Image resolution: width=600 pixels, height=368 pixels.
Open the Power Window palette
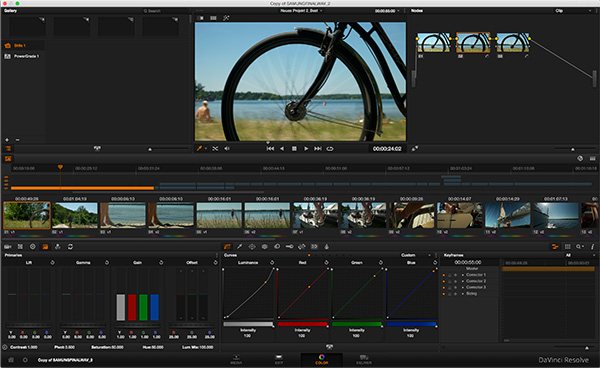click(x=252, y=247)
